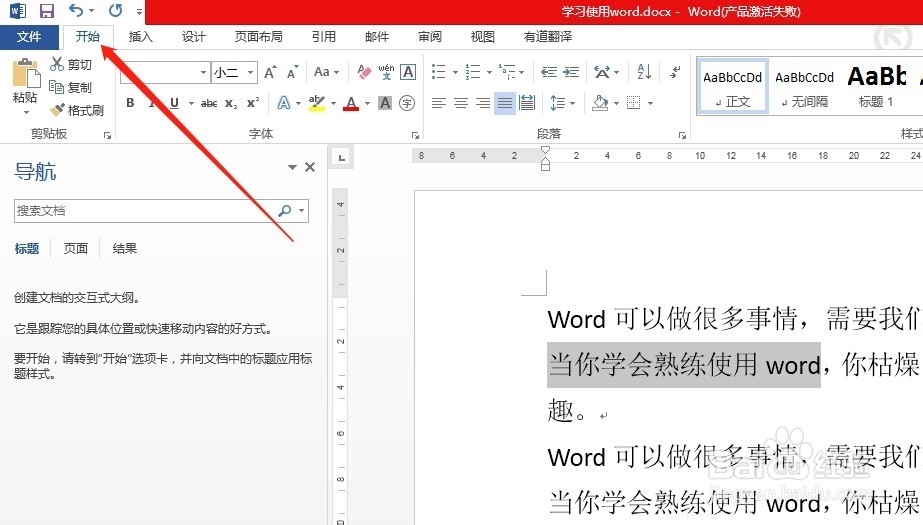Open the File (文件) tab
Image resolution: width=923 pixels, height=525 pixels.
point(29,36)
